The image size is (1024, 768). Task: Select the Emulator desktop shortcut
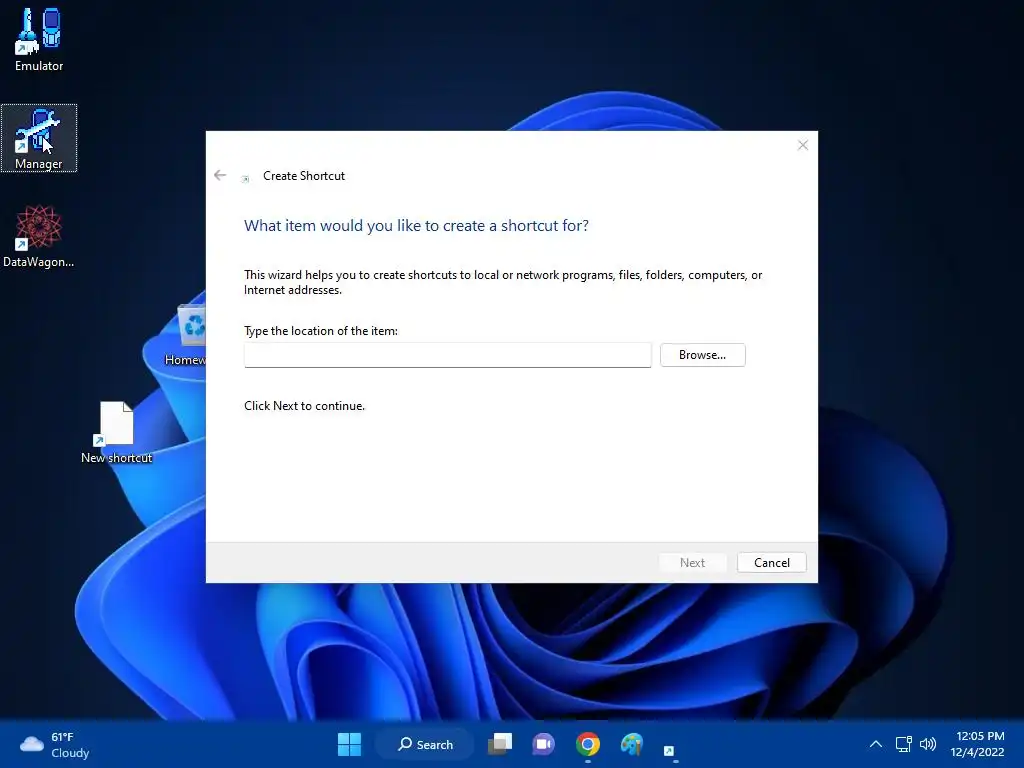pyautogui.click(x=39, y=39)
